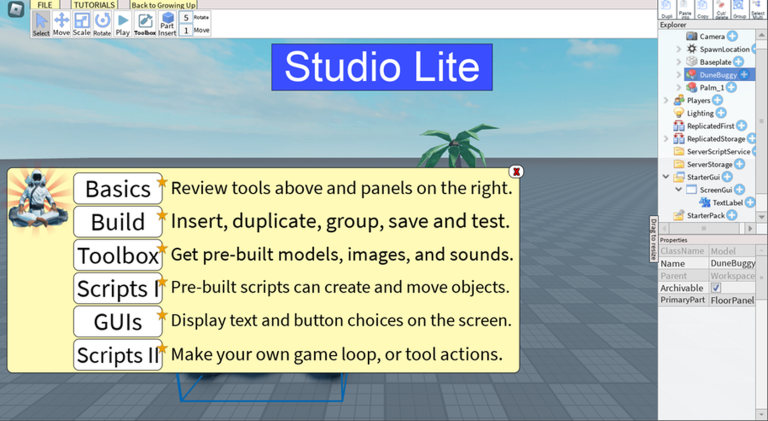This screenshot has height=421, width=768.
Task: Add a child to Baseplate
Action: coord(738,62)
